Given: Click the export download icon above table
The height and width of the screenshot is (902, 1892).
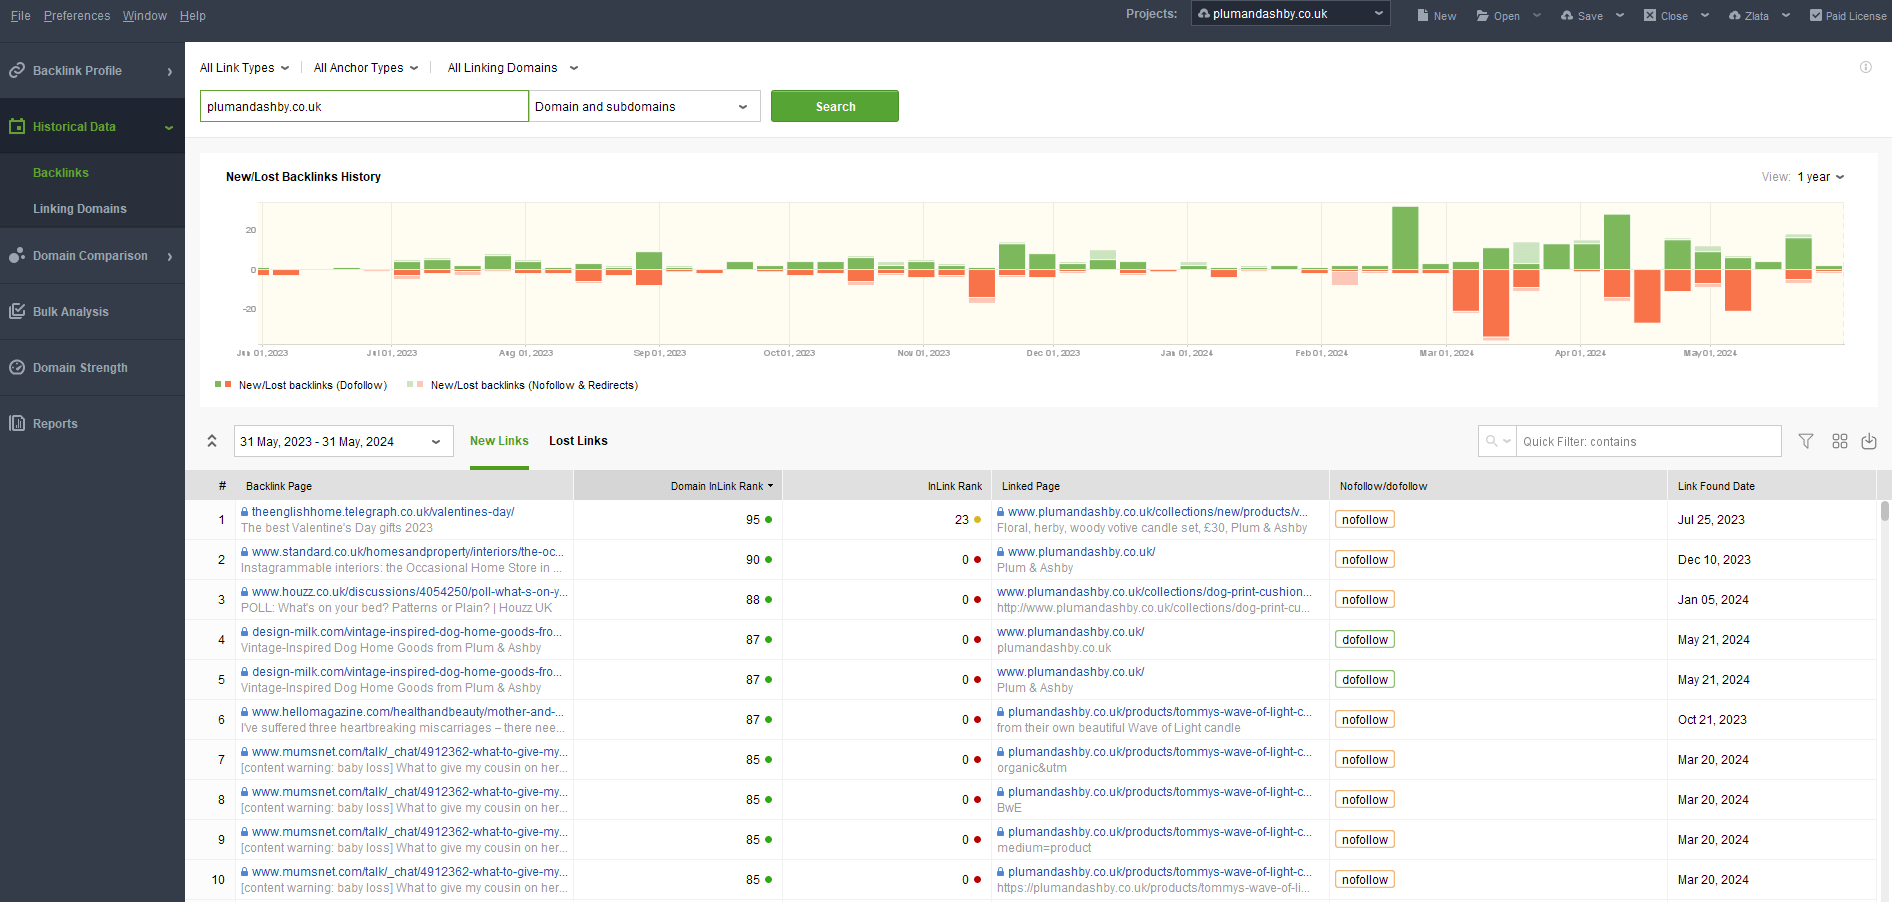Looking at the screenshot, I should pyautogui.click(x=1869, y=441).
